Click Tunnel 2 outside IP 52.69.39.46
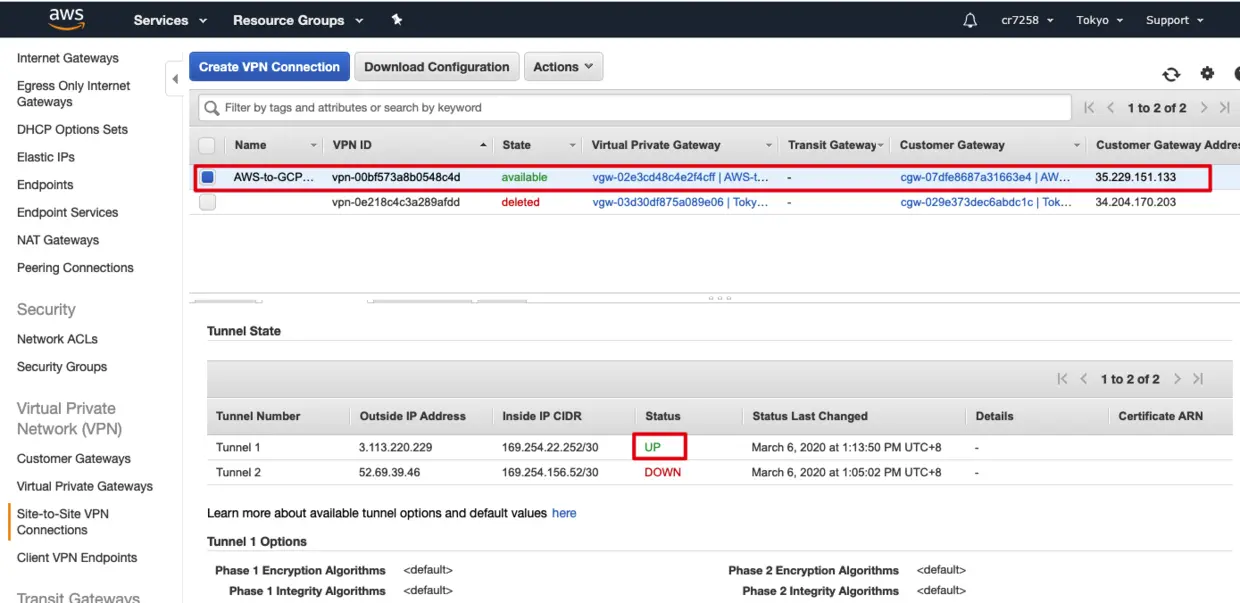The height and width of the screenshot is (603, 1240). click(390, 472)
